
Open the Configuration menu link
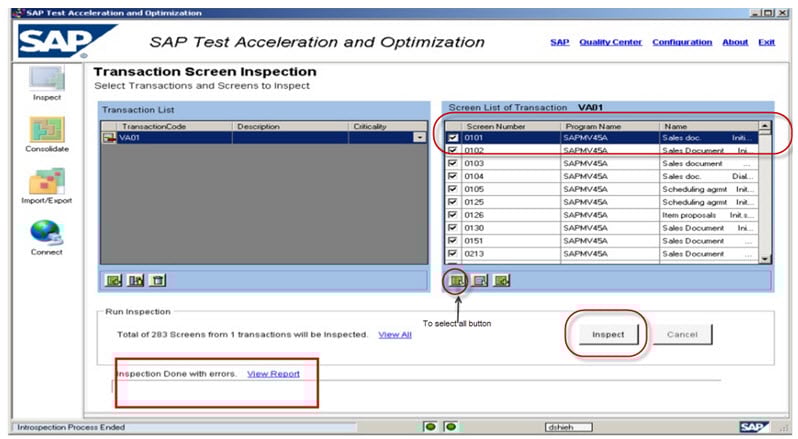(x=682, y=42)
